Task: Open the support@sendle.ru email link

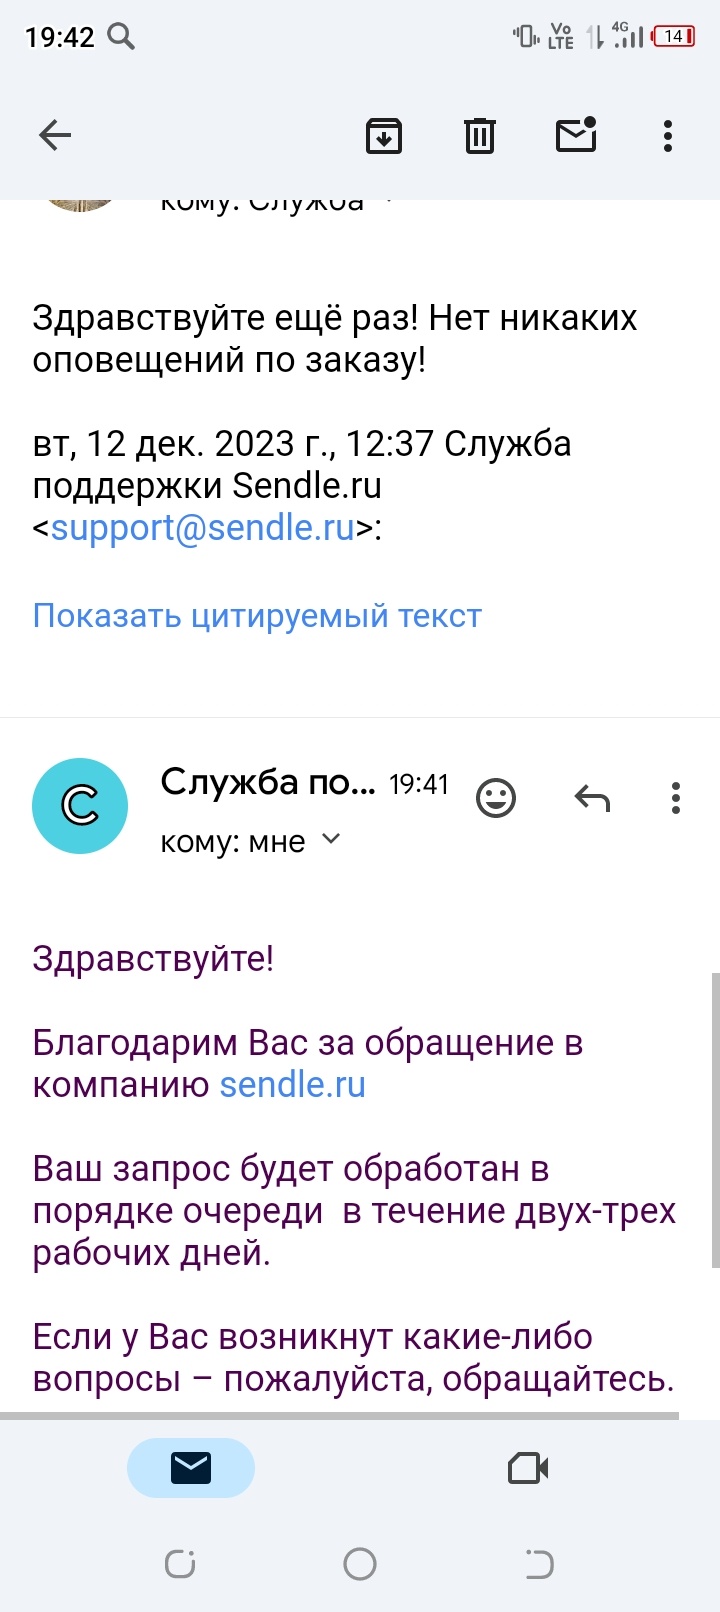Action: [x=203, y=527]
